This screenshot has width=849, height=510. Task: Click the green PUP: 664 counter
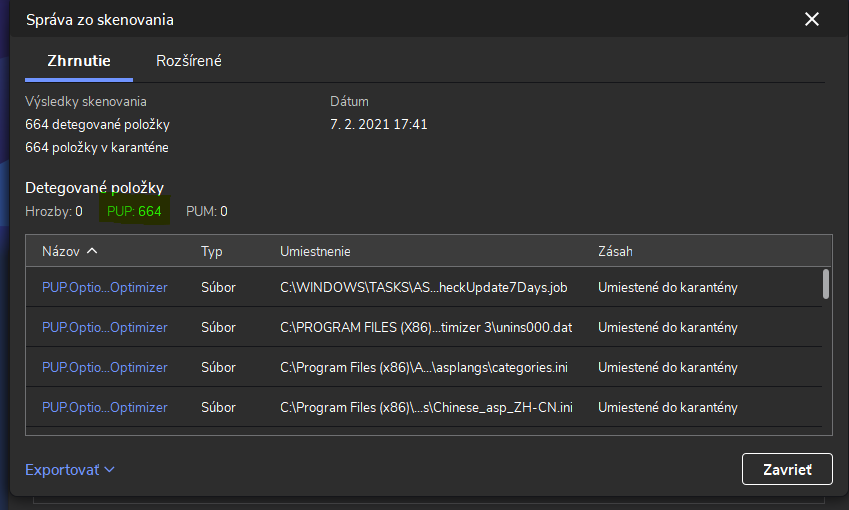pos(134,211)
